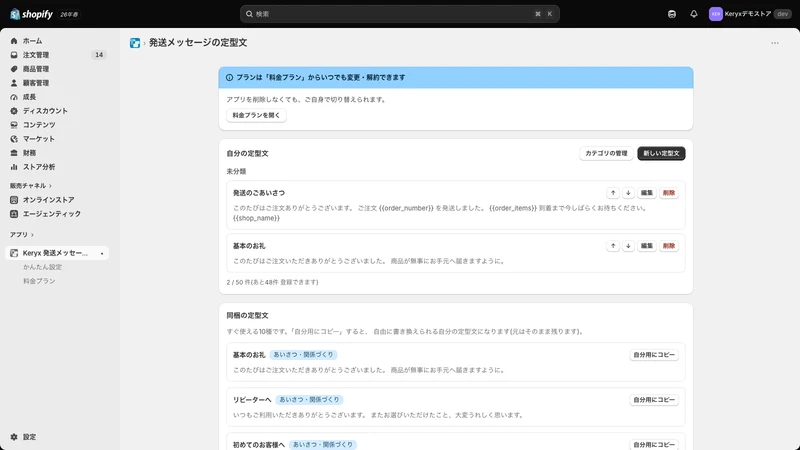Viewport: 800px width, 450px height.
Task: Expand アプリ section chevron
Action: pyautogui.click(x=33, y=235)
